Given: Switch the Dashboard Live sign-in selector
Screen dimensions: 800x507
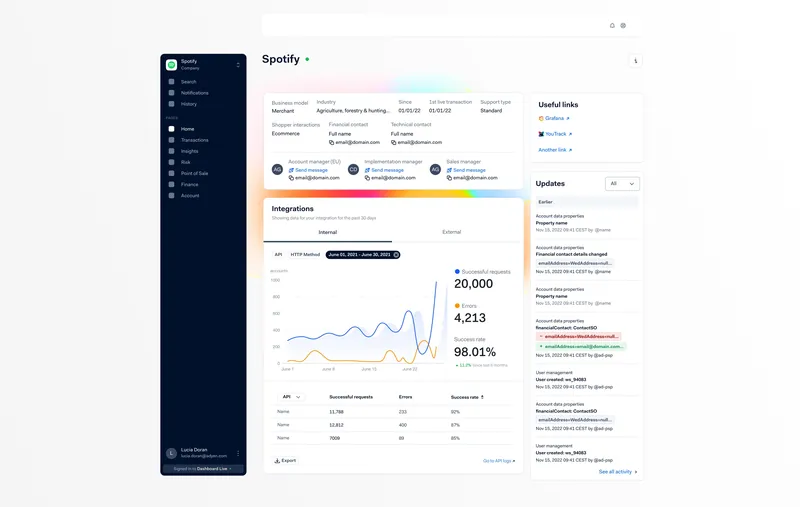Looking at the screenshot, I should pyautogui.click(x=203, y=469).
